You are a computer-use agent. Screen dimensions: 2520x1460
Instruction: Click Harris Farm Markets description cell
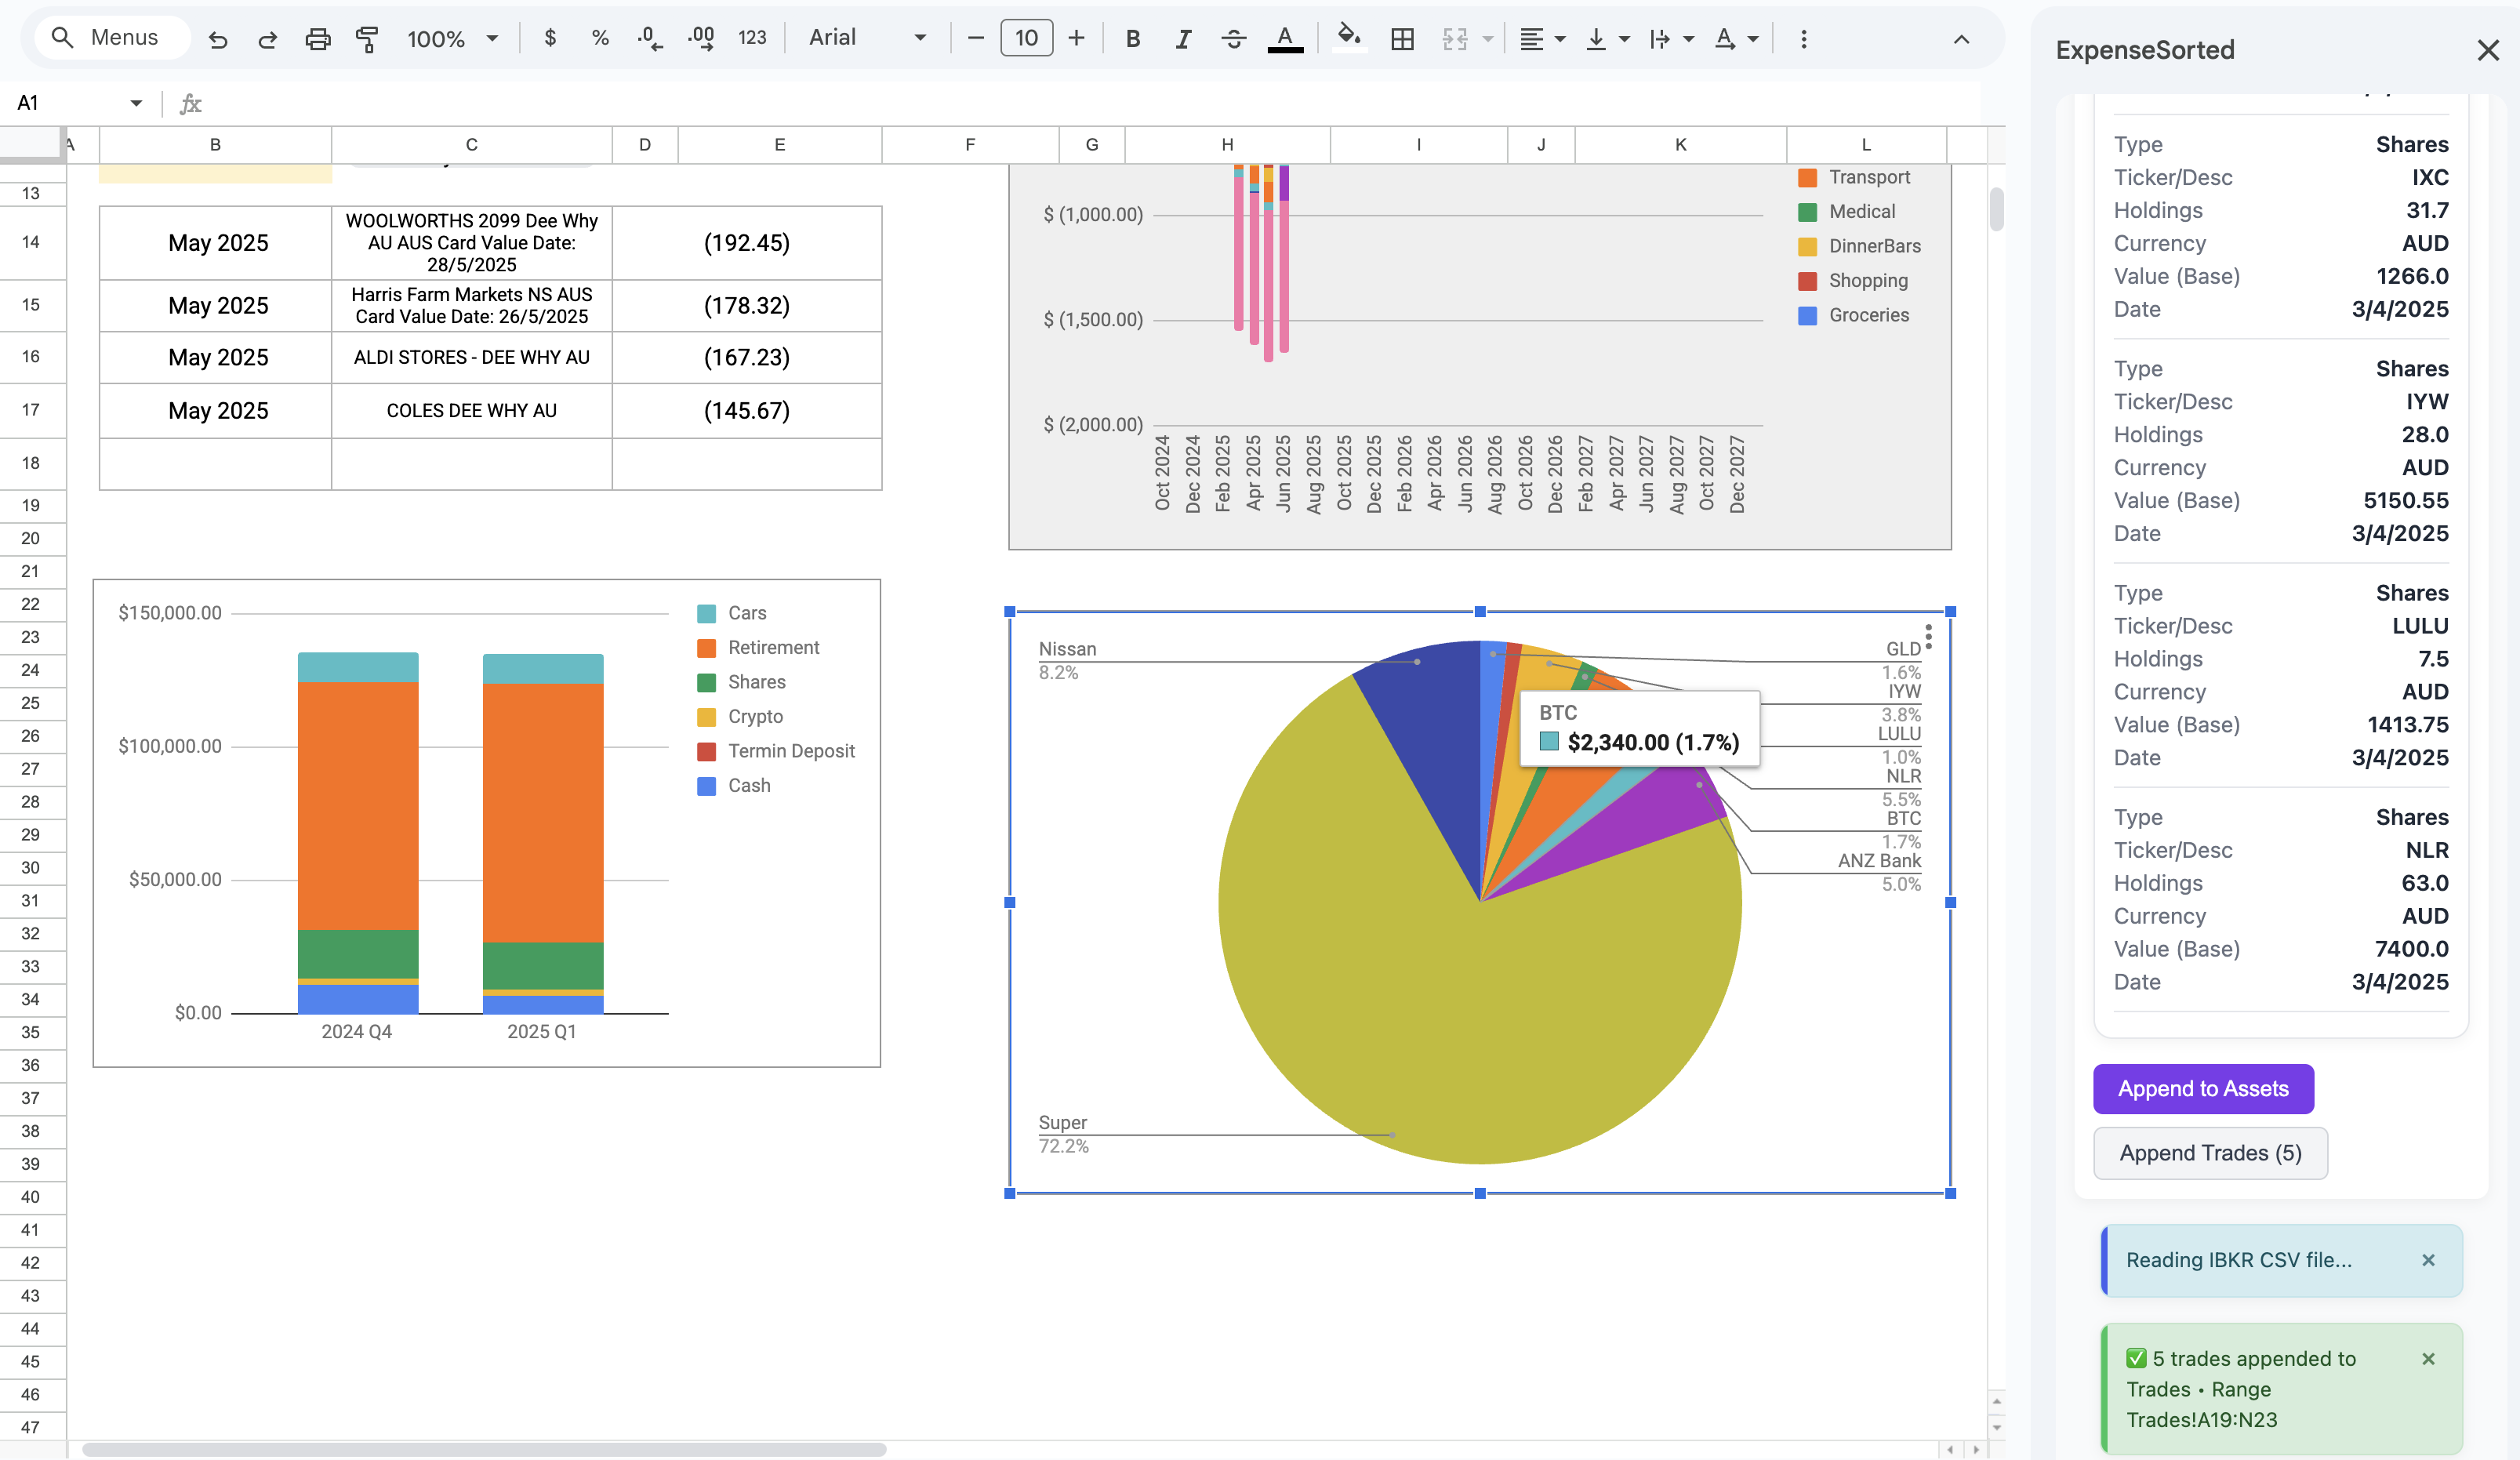click(x=472, y=305)
